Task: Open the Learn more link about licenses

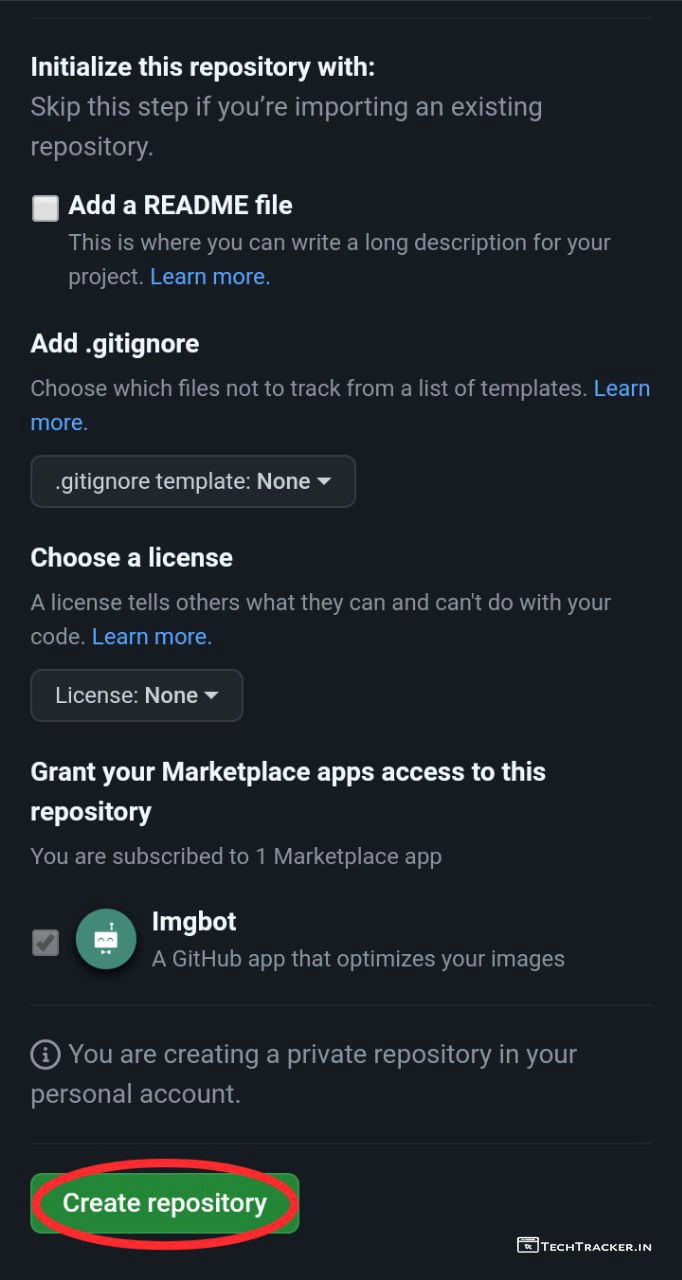Action: (x=152, y=636)
